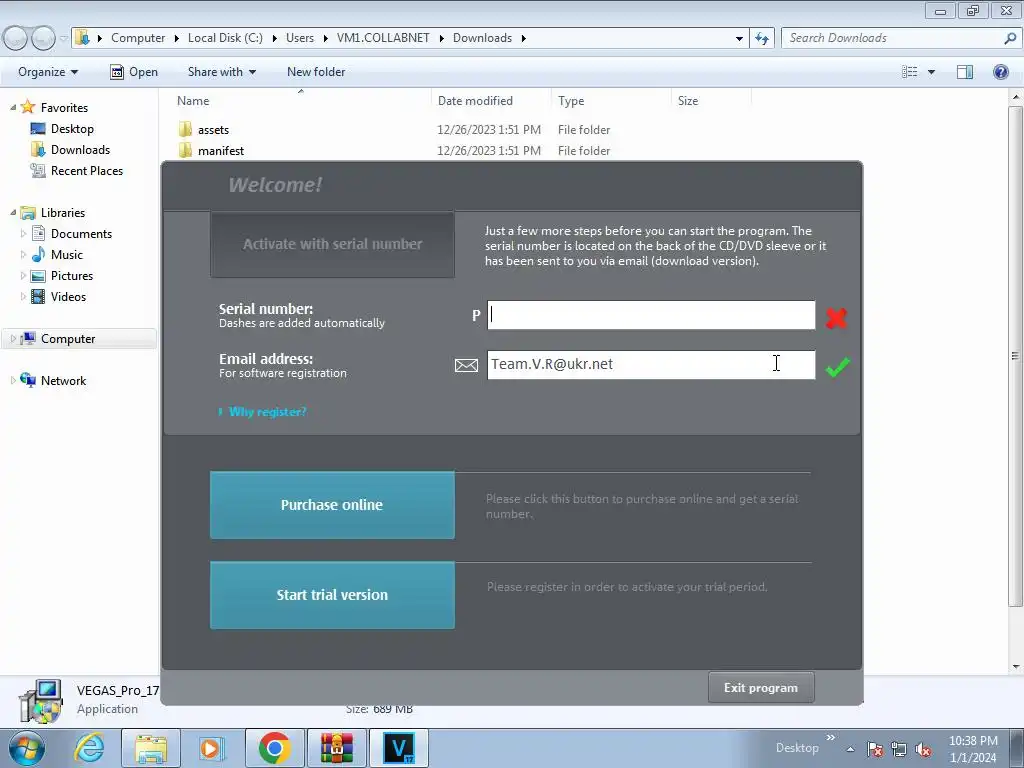Open the manifest folder
Image resolution: width=1024 pixels, height=768 pixels.
tap(221, 151)
